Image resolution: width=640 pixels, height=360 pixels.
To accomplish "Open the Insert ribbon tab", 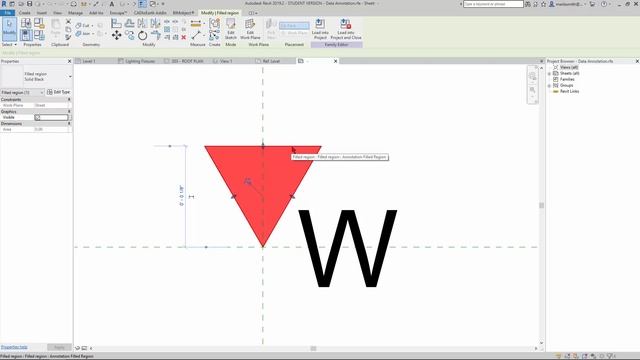I will (42, 13).
